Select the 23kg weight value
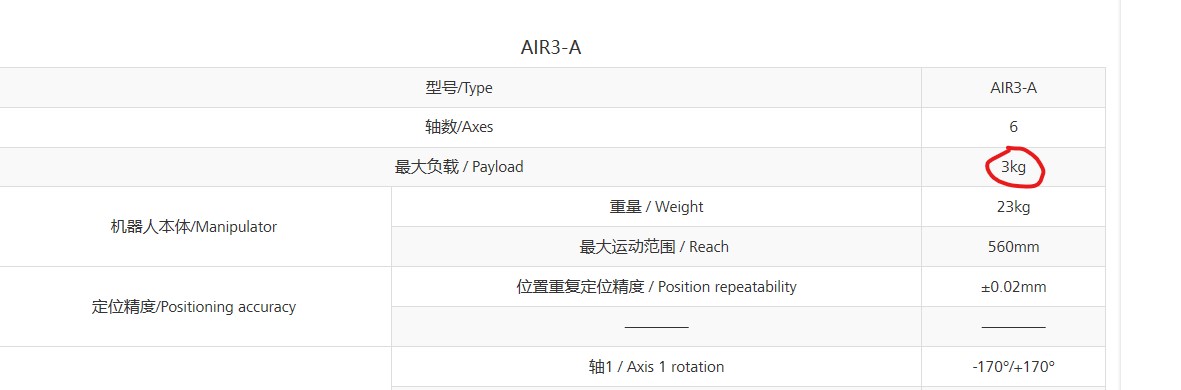Image resolution: width=1181 pixels, height=390 pixels. pyautogui.click(x=1013, y=207)
